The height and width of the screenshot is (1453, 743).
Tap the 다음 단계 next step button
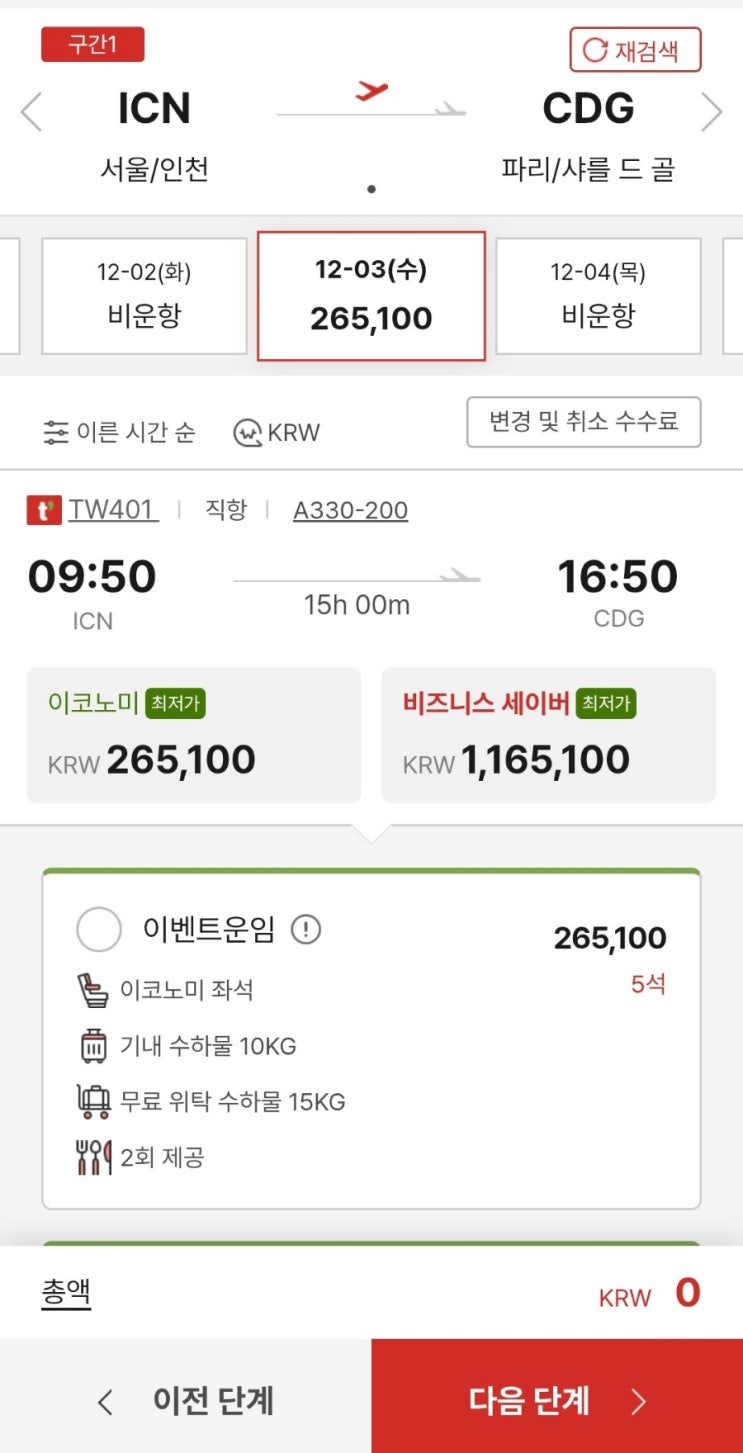pyautogui.click(x=557, y=1400)
